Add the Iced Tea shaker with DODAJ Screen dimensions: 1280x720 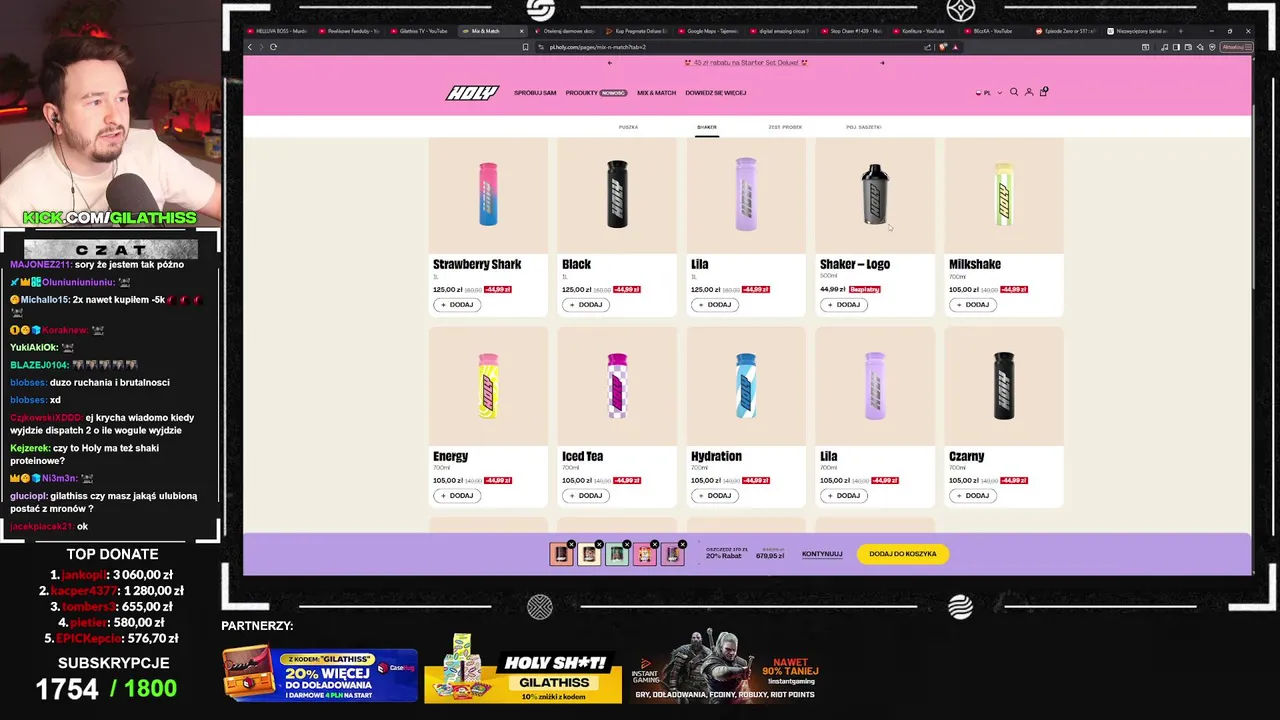coord(586,496)
